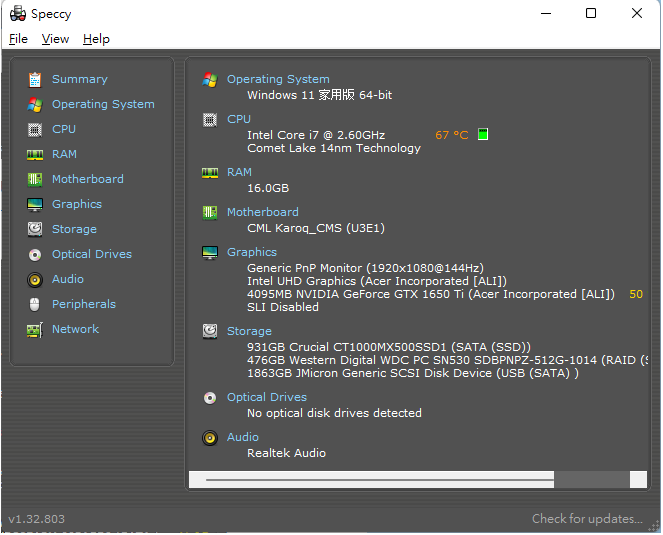Click the CPU heading link in summary
The image size is (663, 535).
click(238, 119)
